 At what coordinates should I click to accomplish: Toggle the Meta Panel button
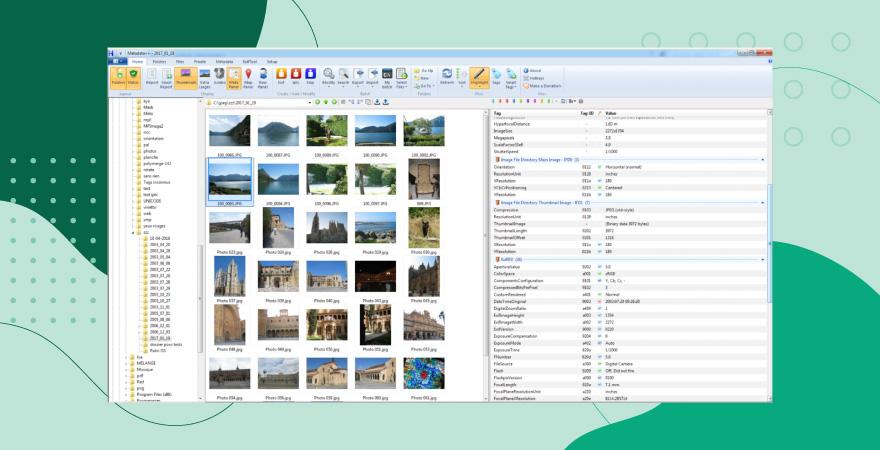tap(234, 78)
